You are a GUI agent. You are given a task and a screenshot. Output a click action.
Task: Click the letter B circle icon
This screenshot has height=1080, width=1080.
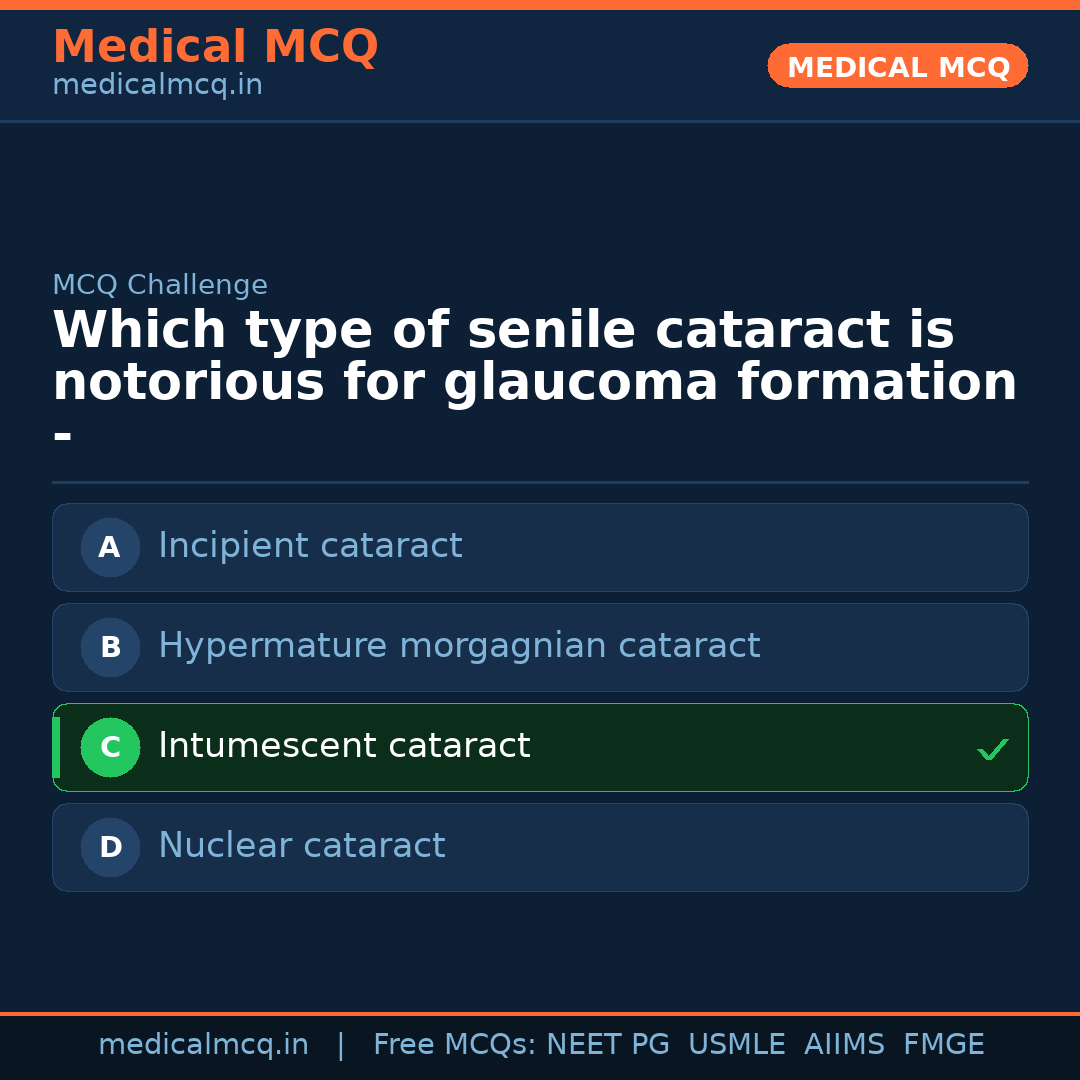tap(110, 647)
